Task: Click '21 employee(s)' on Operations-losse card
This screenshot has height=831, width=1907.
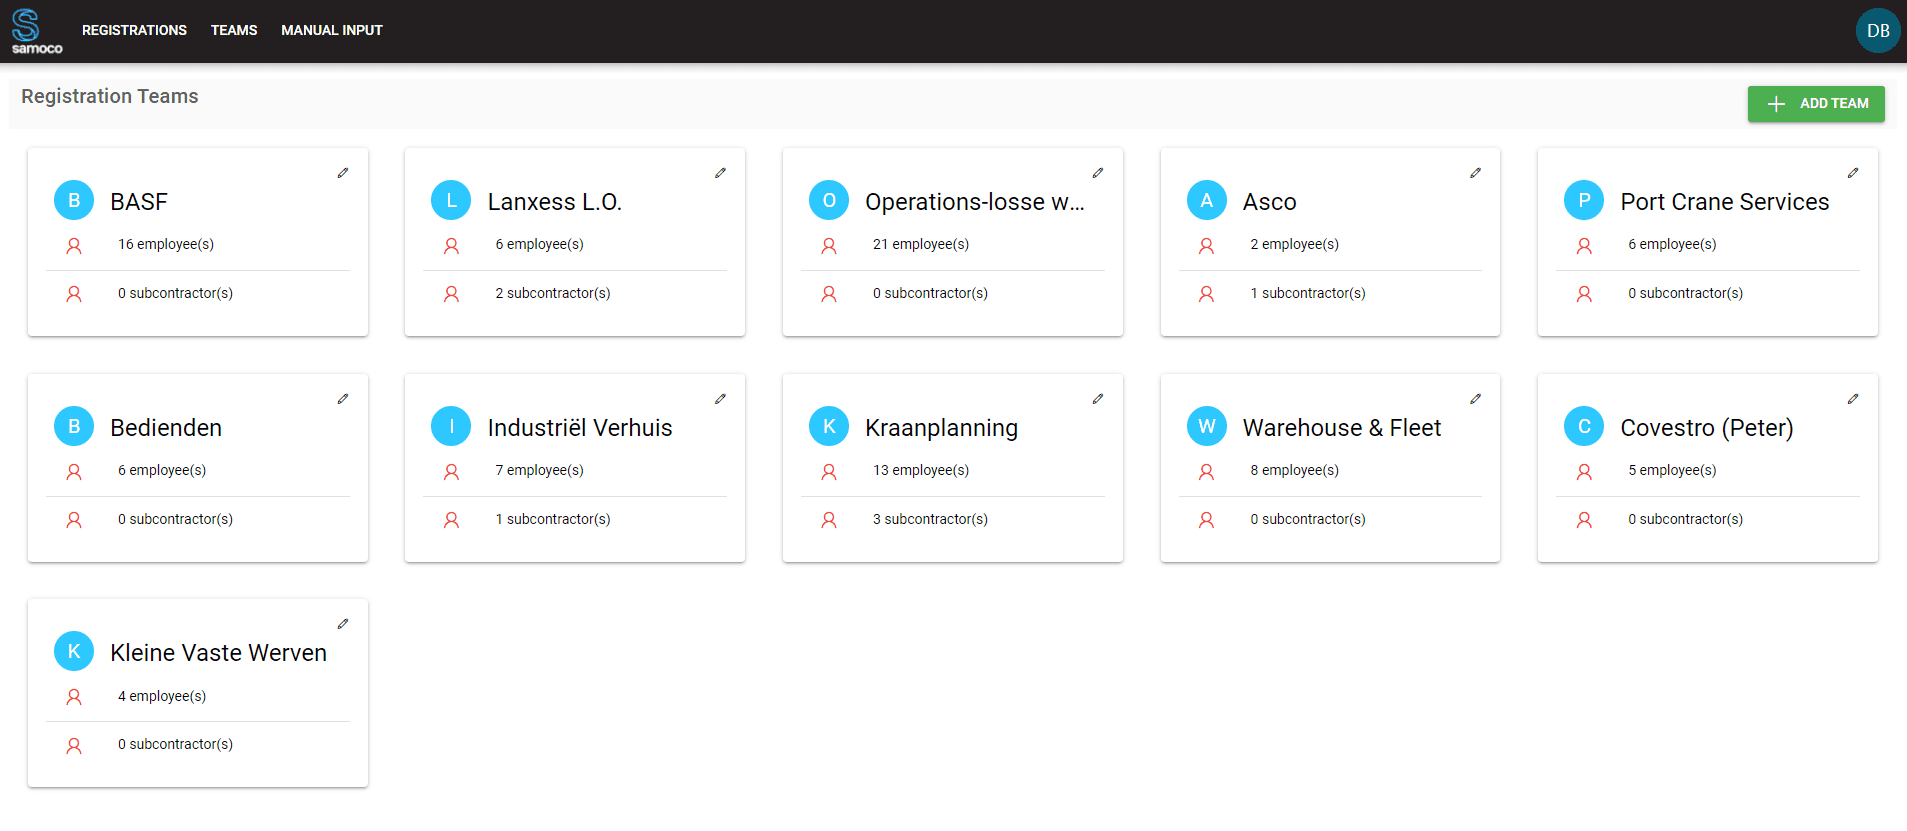Action: 921,244
